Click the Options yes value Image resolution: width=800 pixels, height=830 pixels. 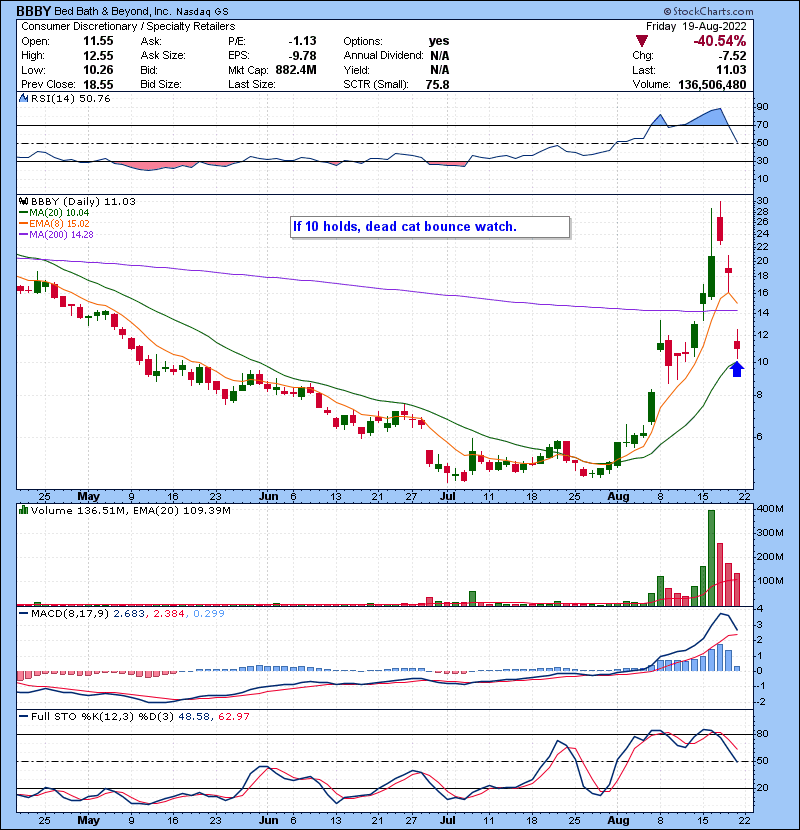(x=439, y=41)
